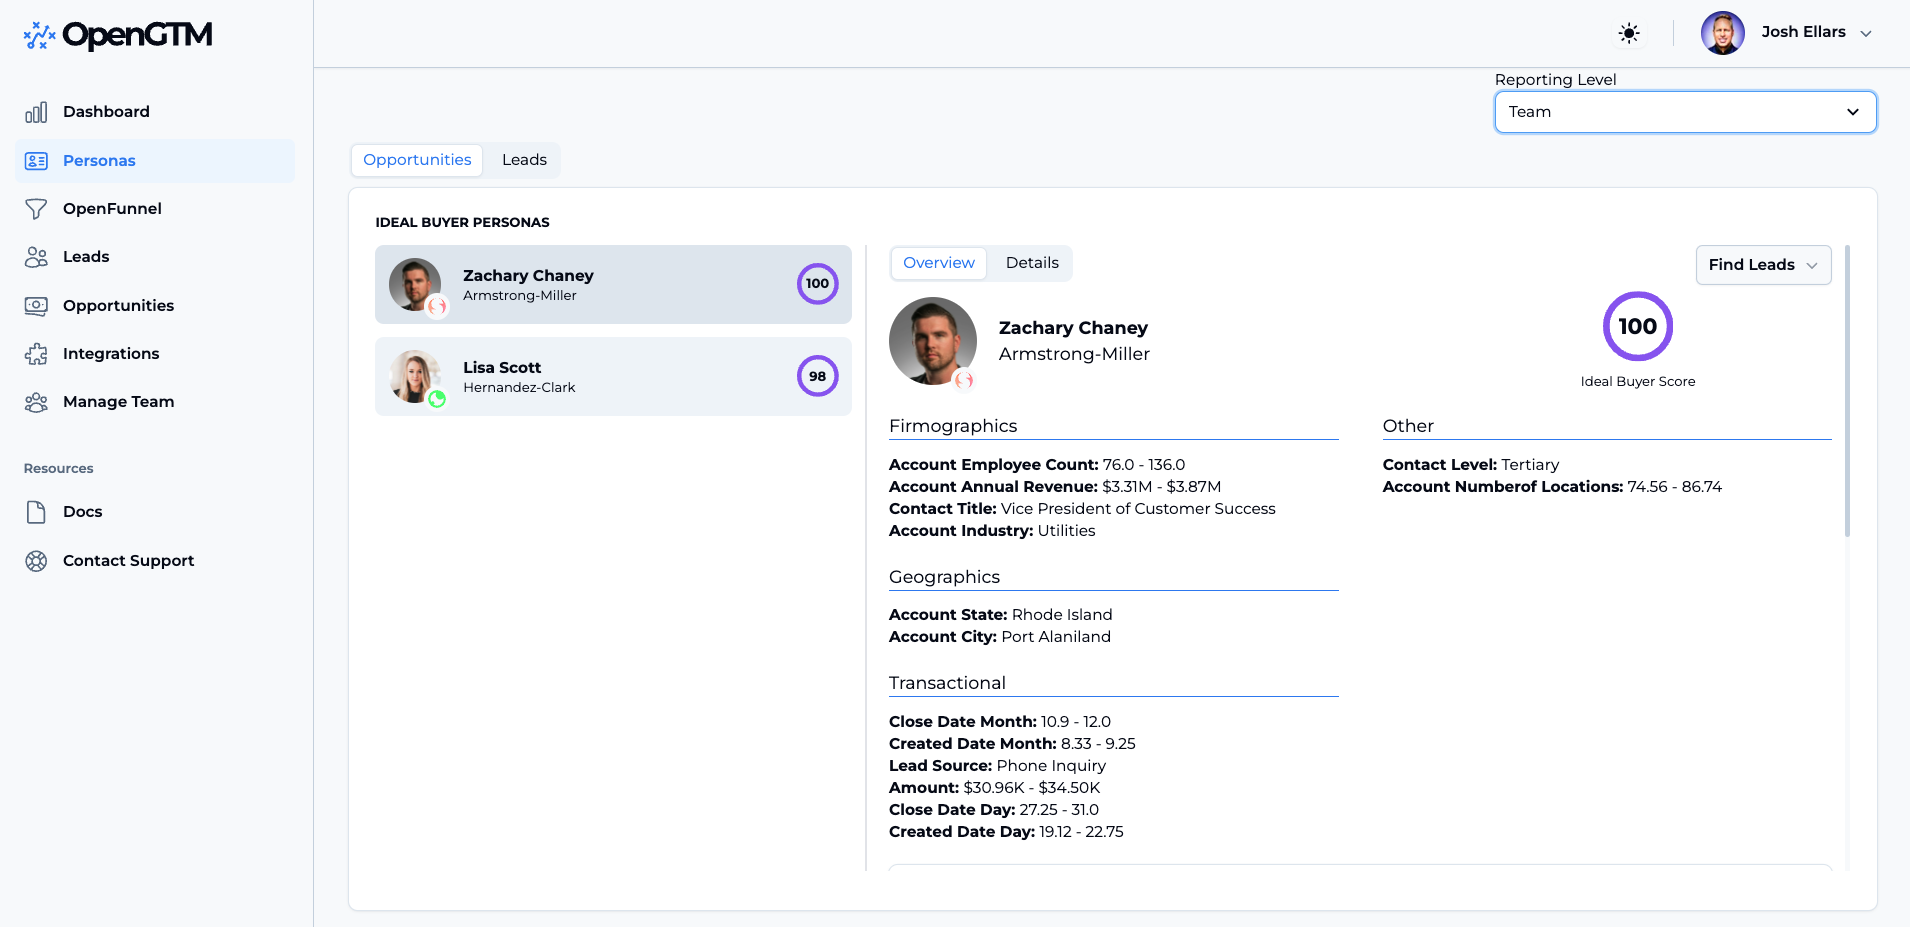
Task: Click the 'Created Date Day' line
Action: 1006,832
